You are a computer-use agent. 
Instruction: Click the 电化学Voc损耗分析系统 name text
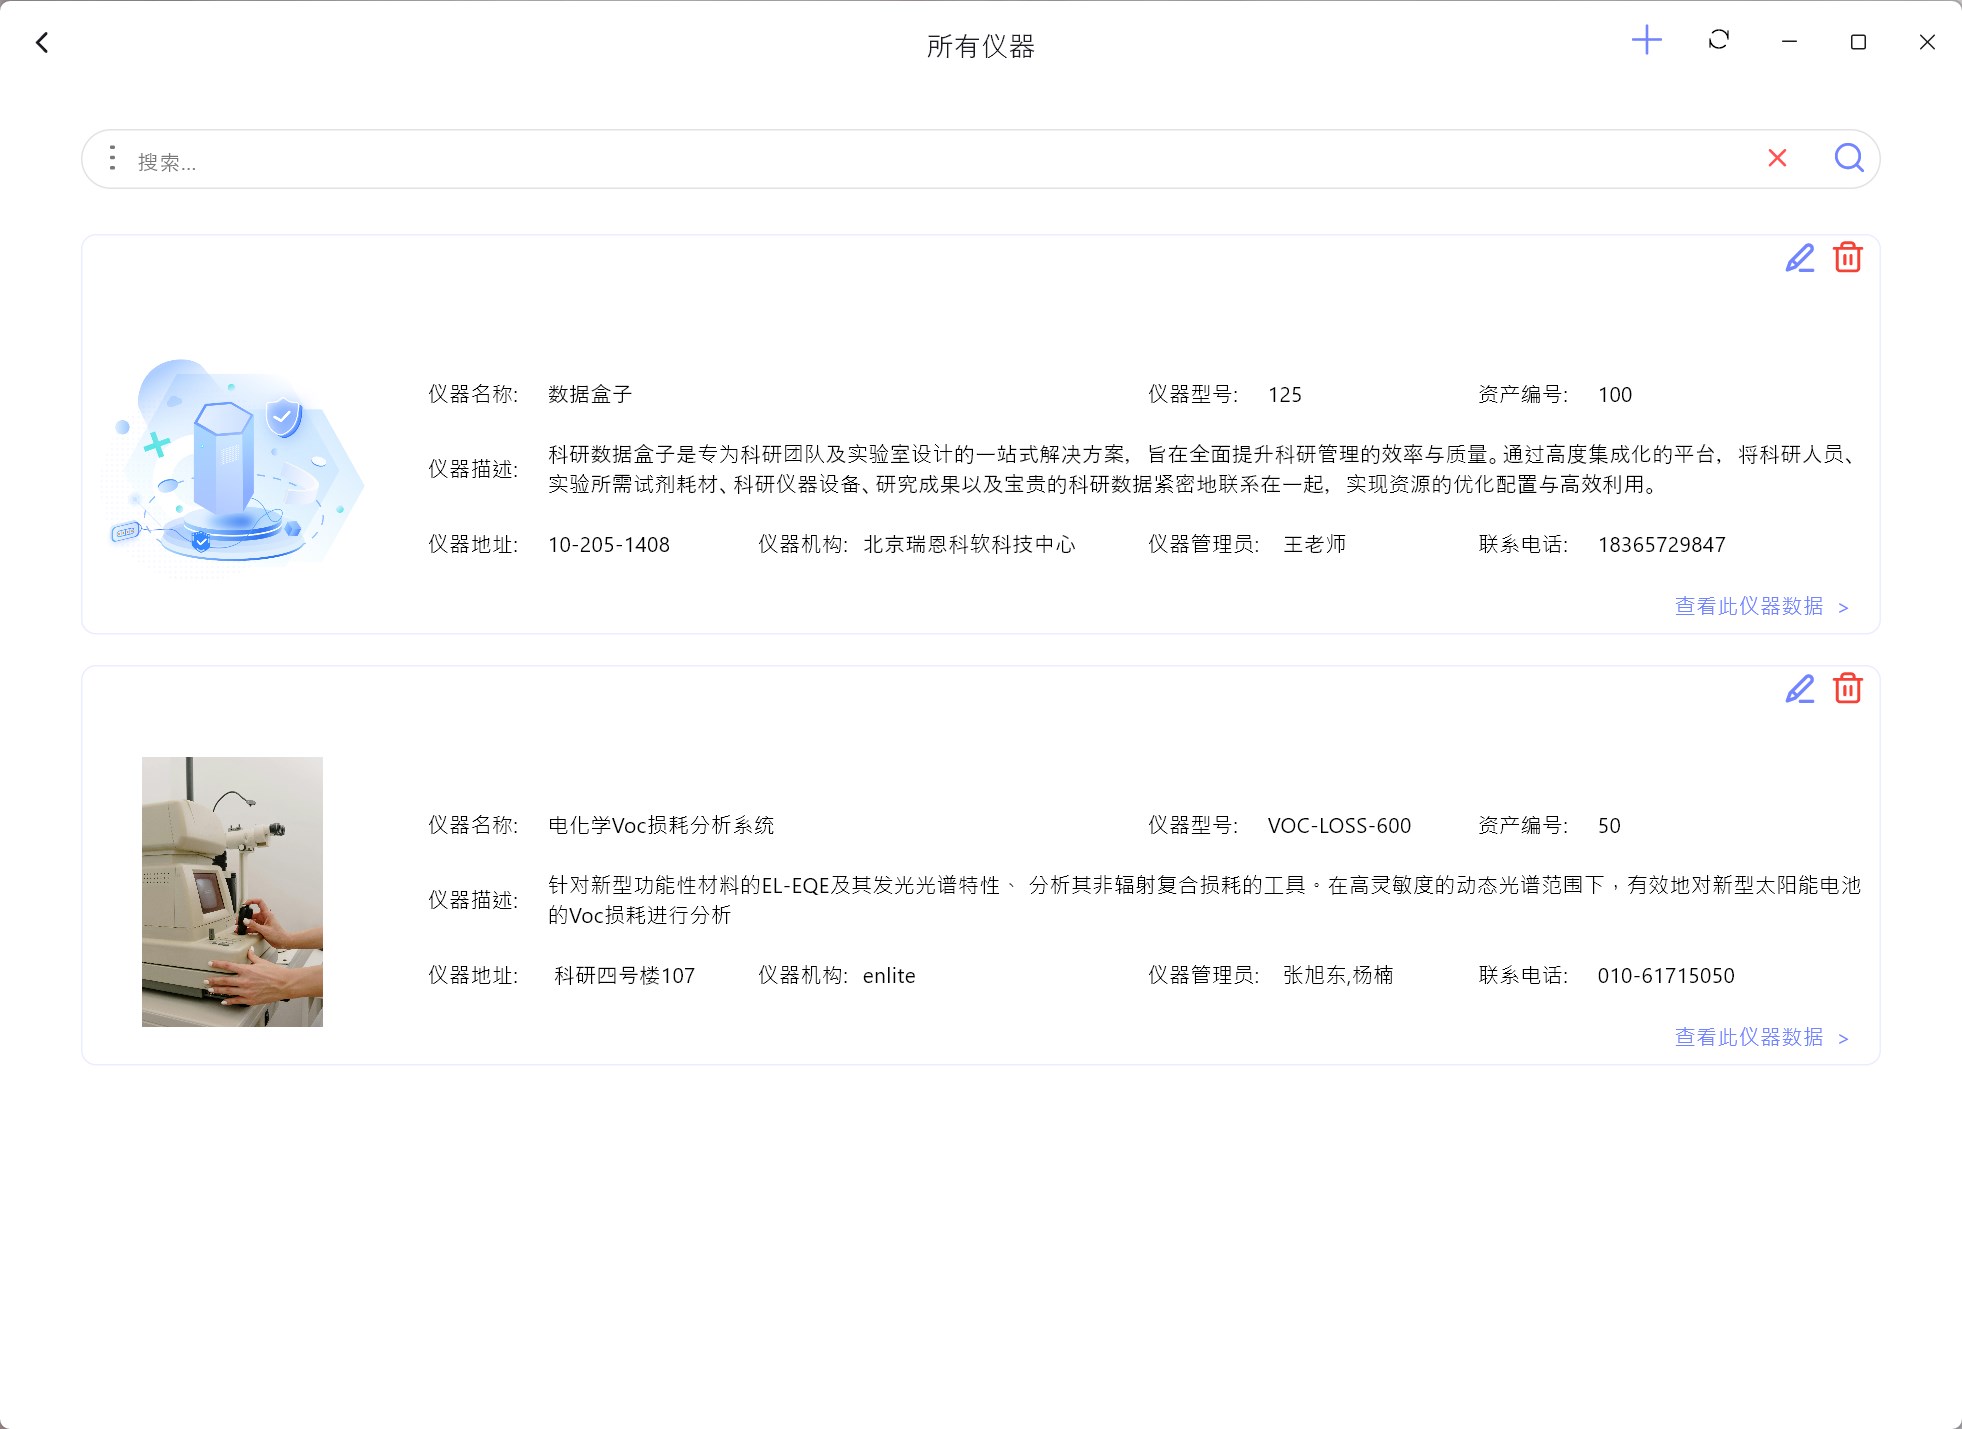pyautogui.click(x=661, y=826)
